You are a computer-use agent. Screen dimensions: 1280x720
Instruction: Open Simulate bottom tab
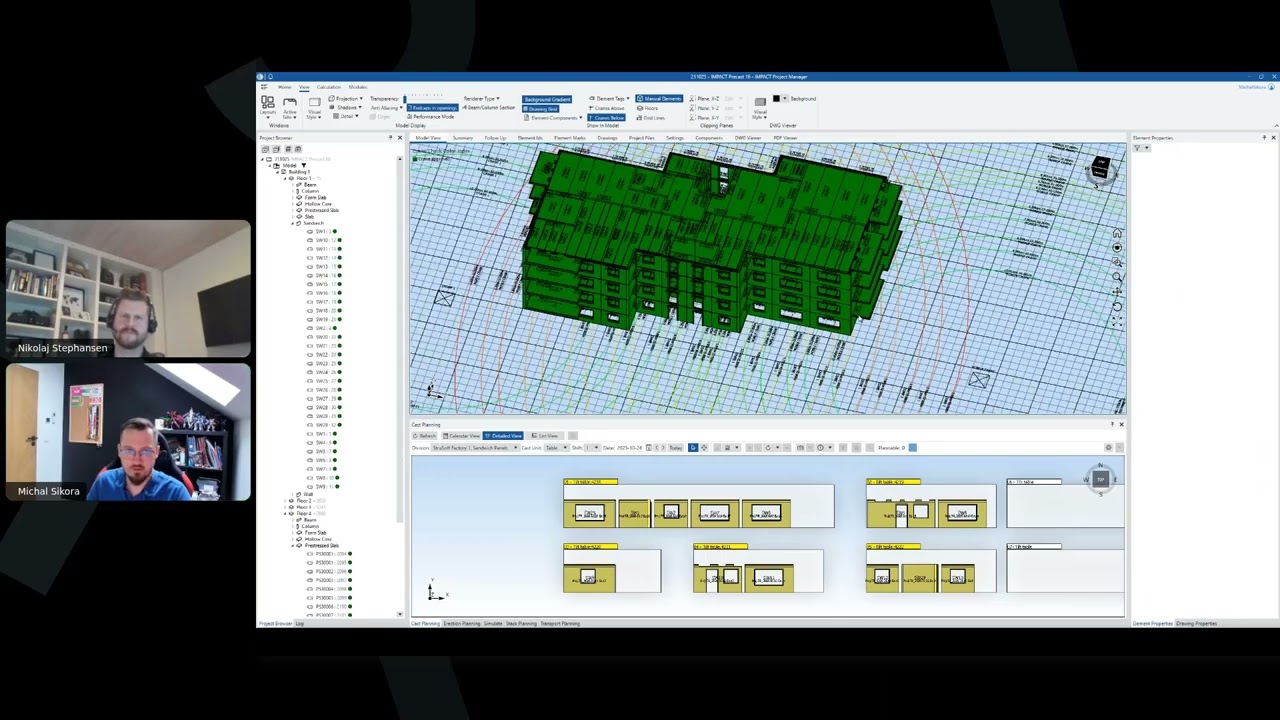pyautogui.click(x=493, y=623)
